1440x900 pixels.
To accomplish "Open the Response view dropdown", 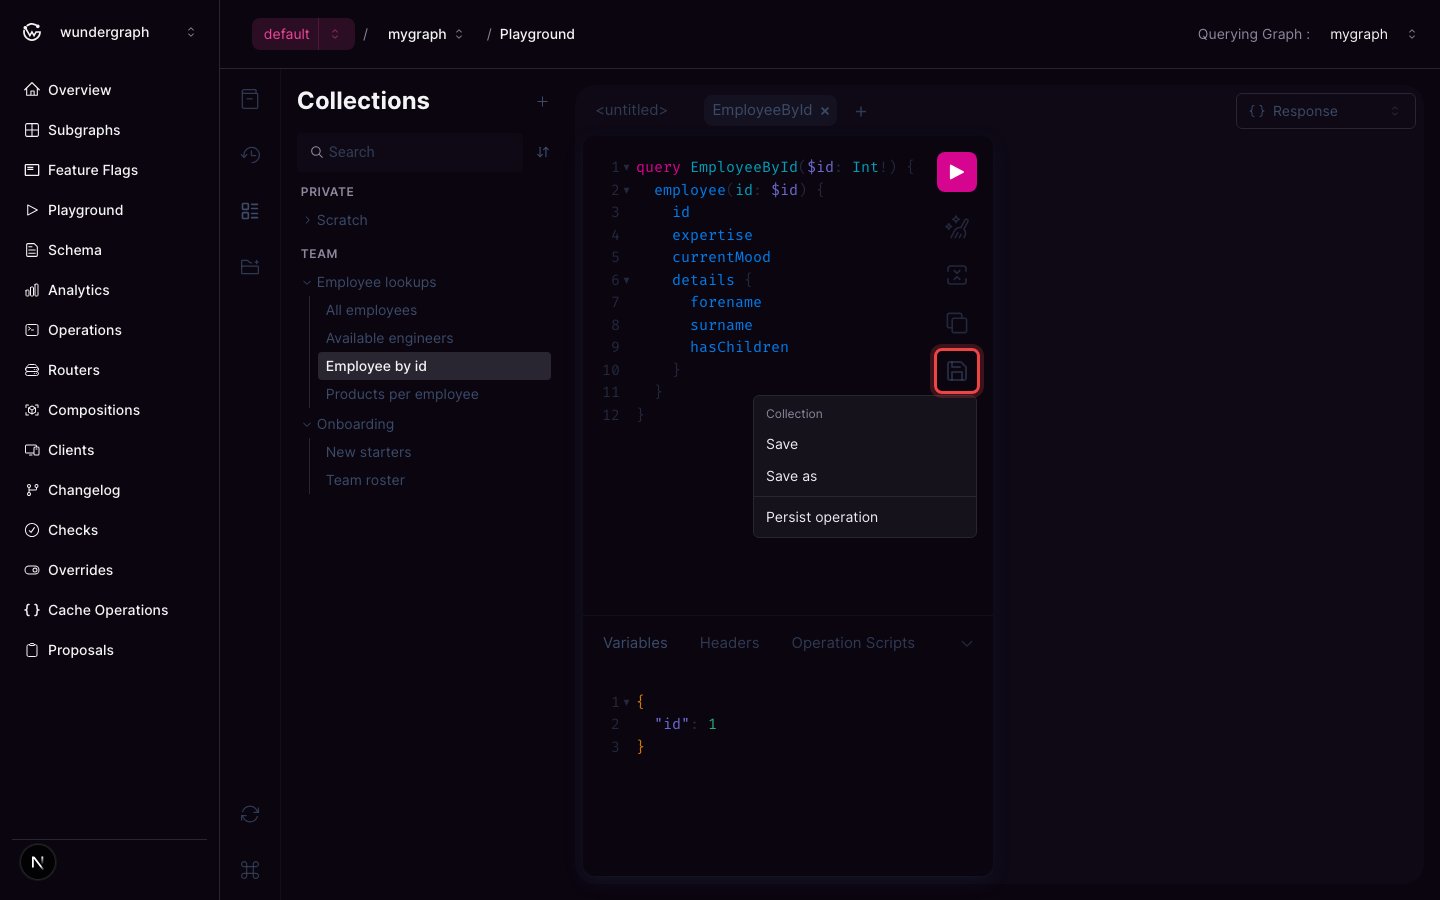I will [1325, 111].
